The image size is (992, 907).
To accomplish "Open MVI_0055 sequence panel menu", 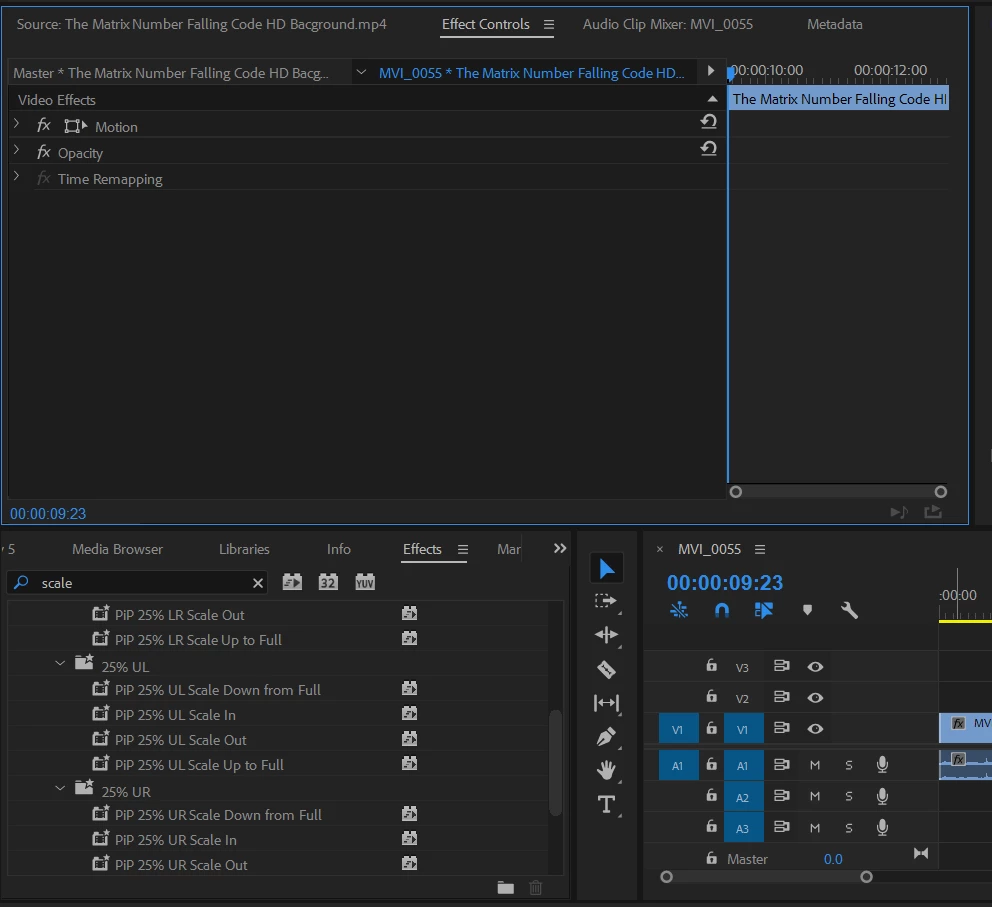I will pyautogui.click(x=760, y=550).
